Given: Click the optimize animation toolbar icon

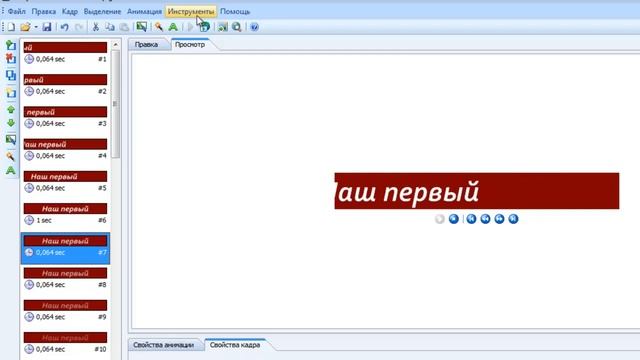Looking at the screenshot, I should pos(222,27).
